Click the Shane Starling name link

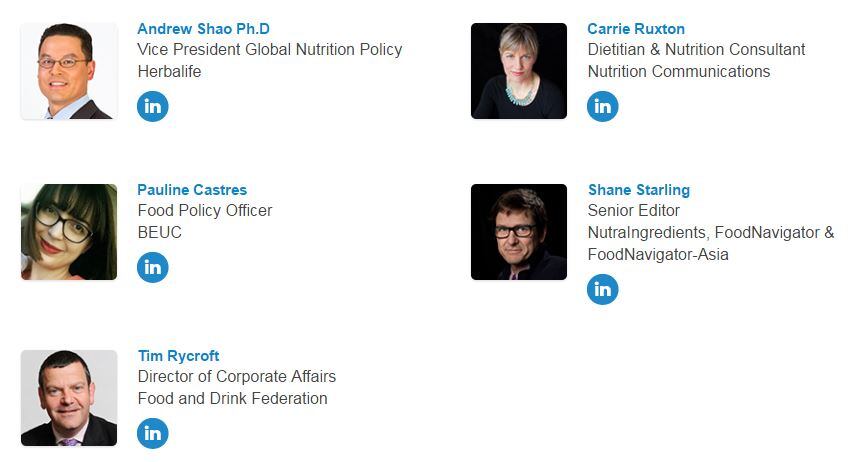[x=638, y=190]
